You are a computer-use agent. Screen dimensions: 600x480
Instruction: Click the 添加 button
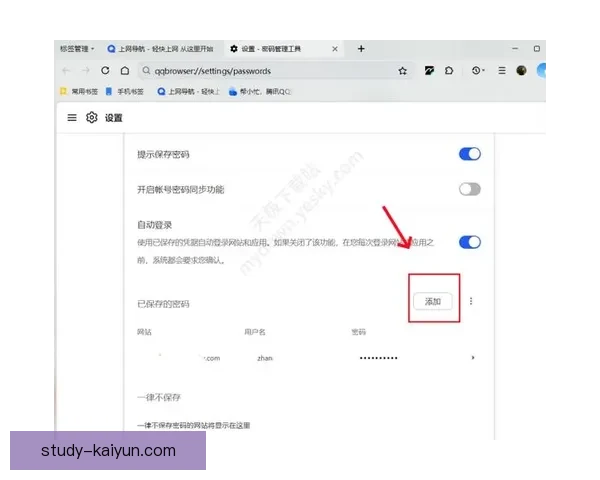click(433, 302)
